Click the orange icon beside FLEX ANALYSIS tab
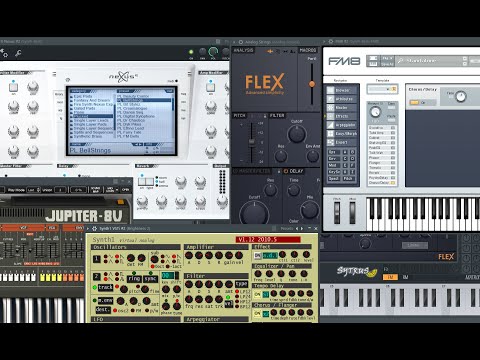The width and height of the screenshot is (480, 360). click(x=270, y=51)
